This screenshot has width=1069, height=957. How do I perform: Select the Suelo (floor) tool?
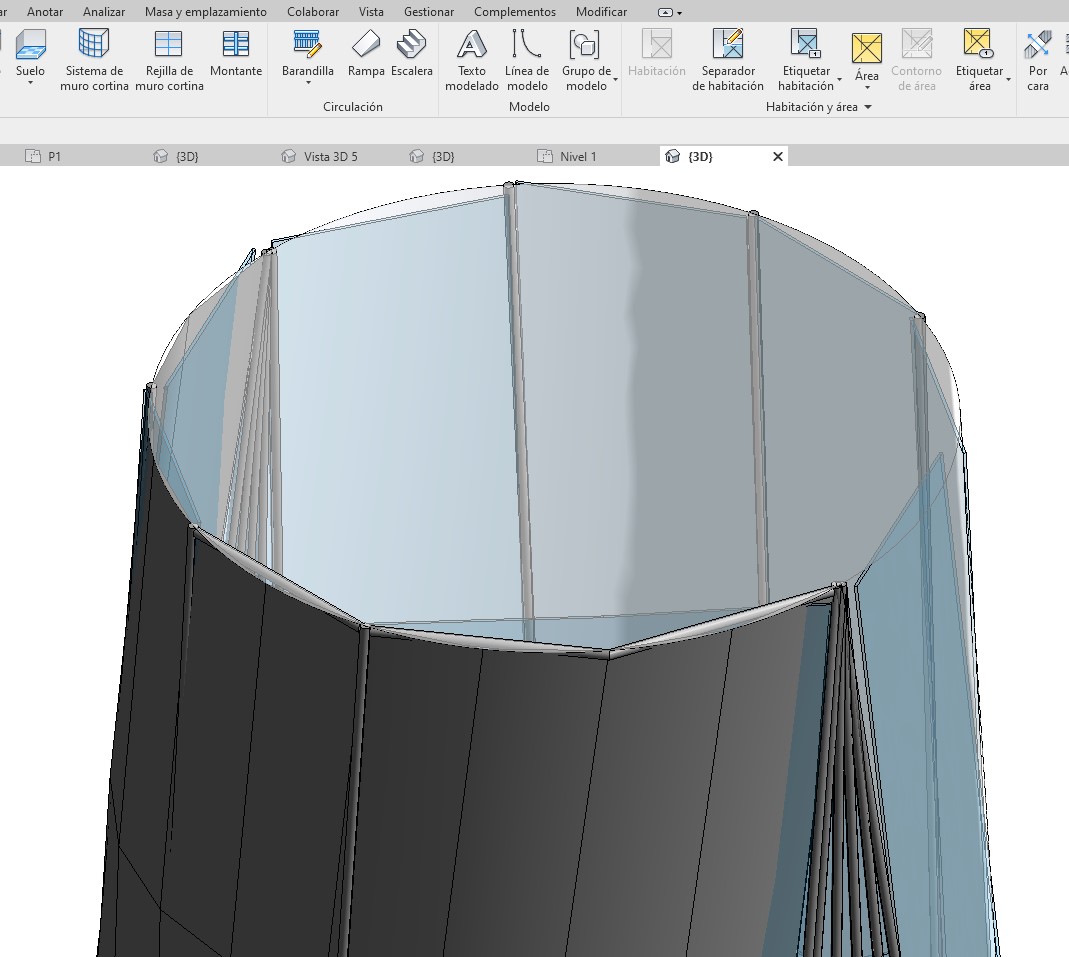pyautogui.click(x=30, y=53)
